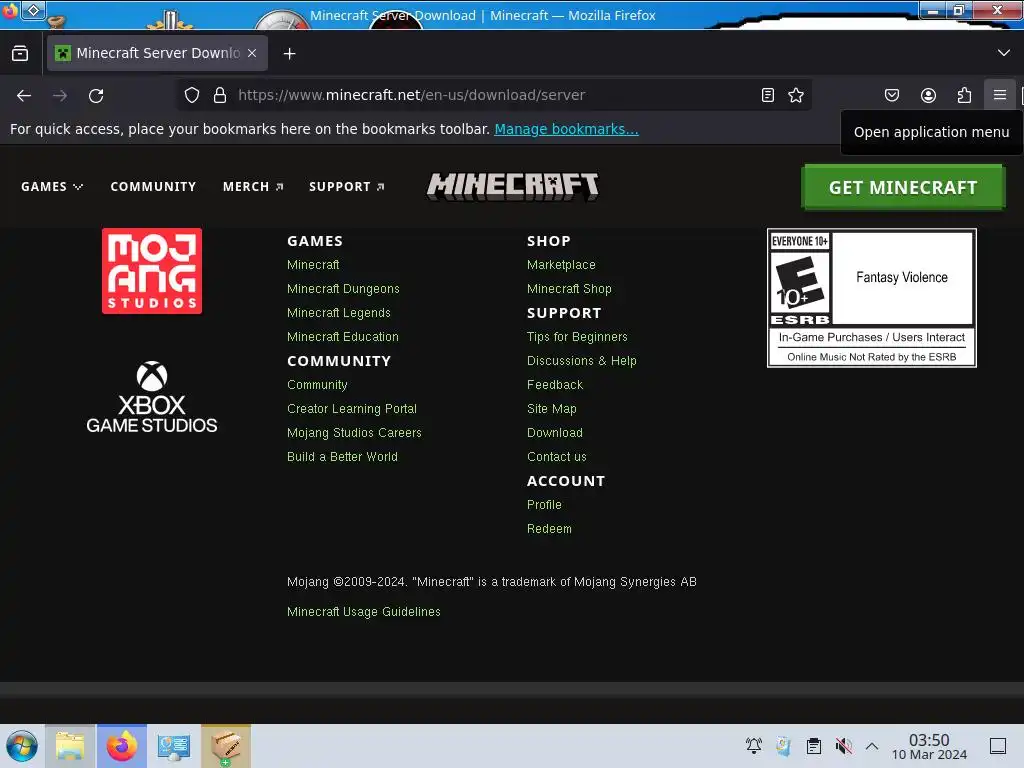Open Profile link under Account
This screenshot has height=768, width=1024.
click(x=544, y=505)
